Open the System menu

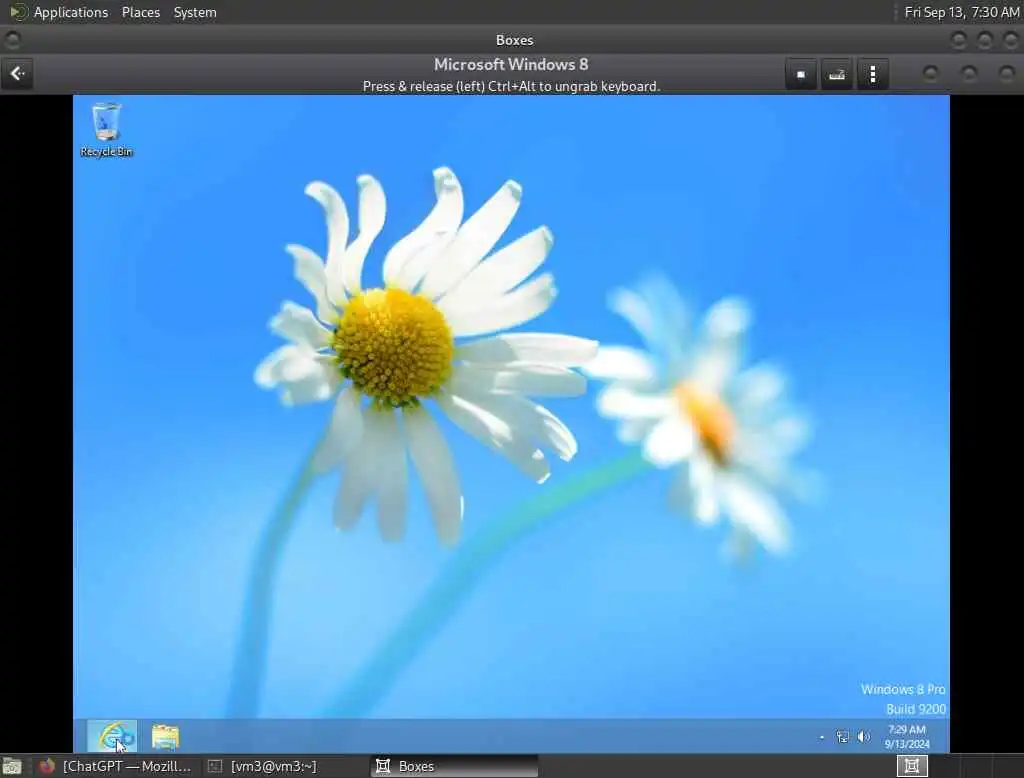(195, 12)
